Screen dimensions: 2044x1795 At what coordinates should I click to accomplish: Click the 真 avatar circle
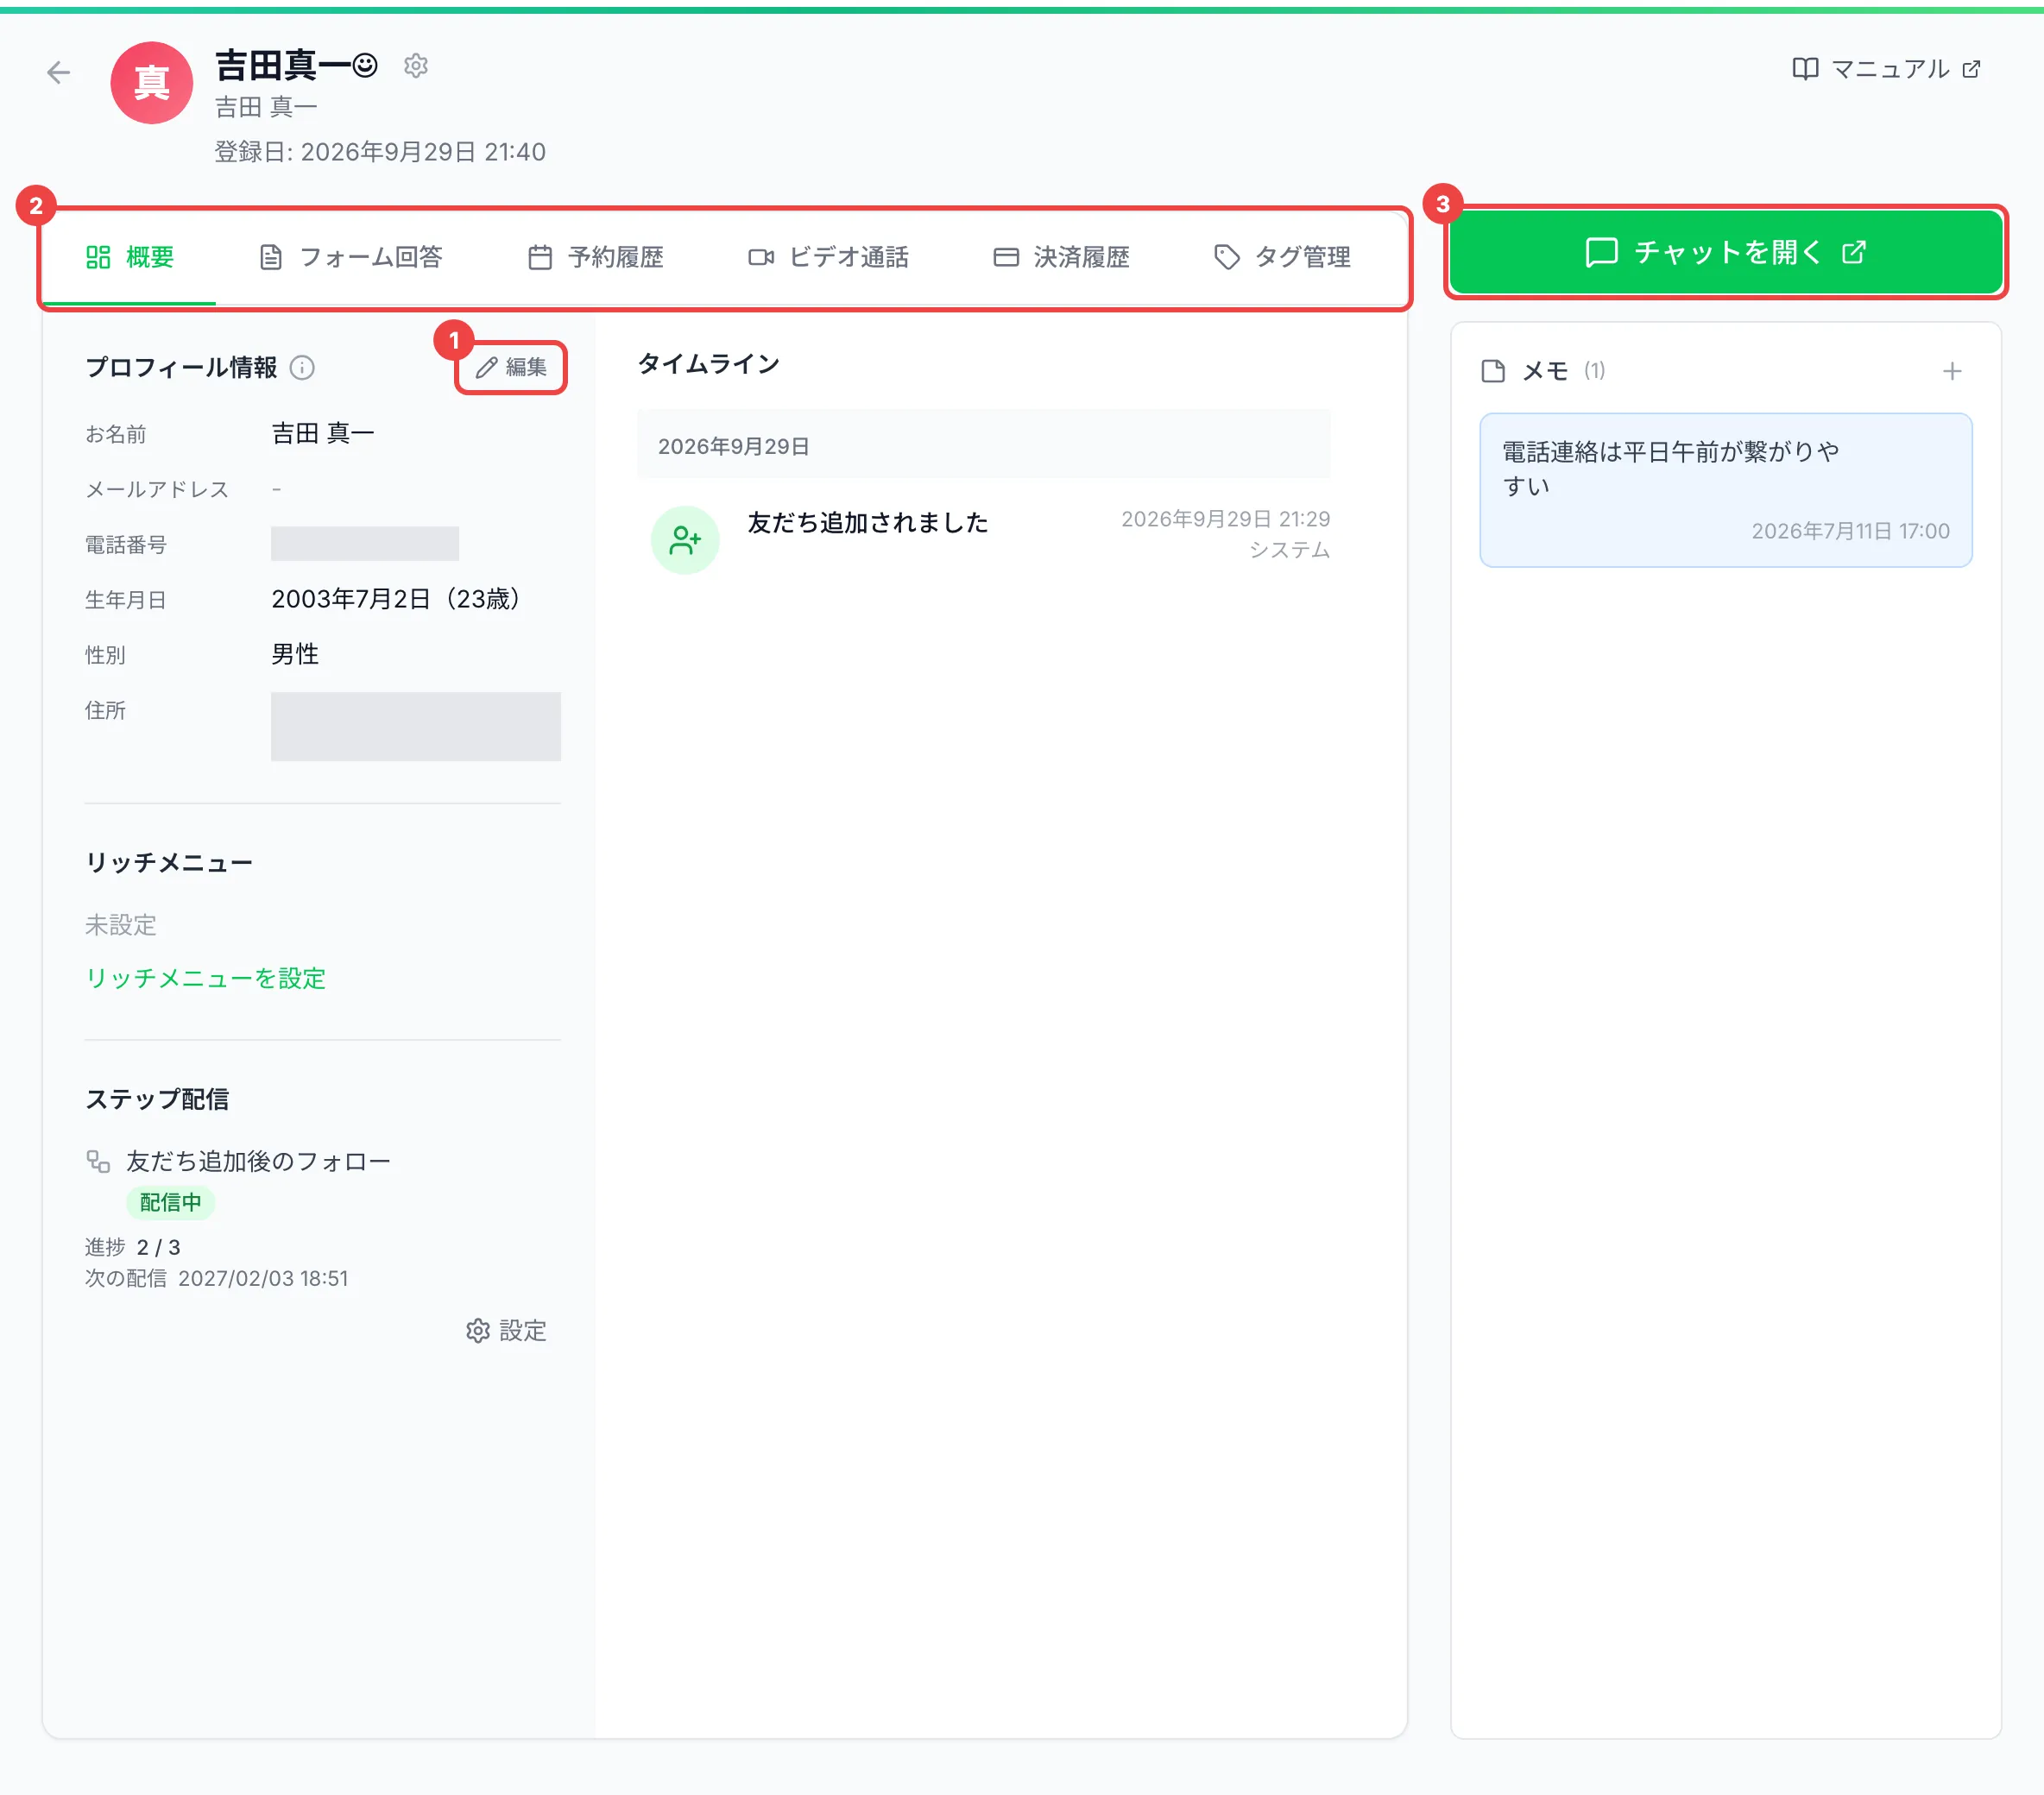pos(151,83)
